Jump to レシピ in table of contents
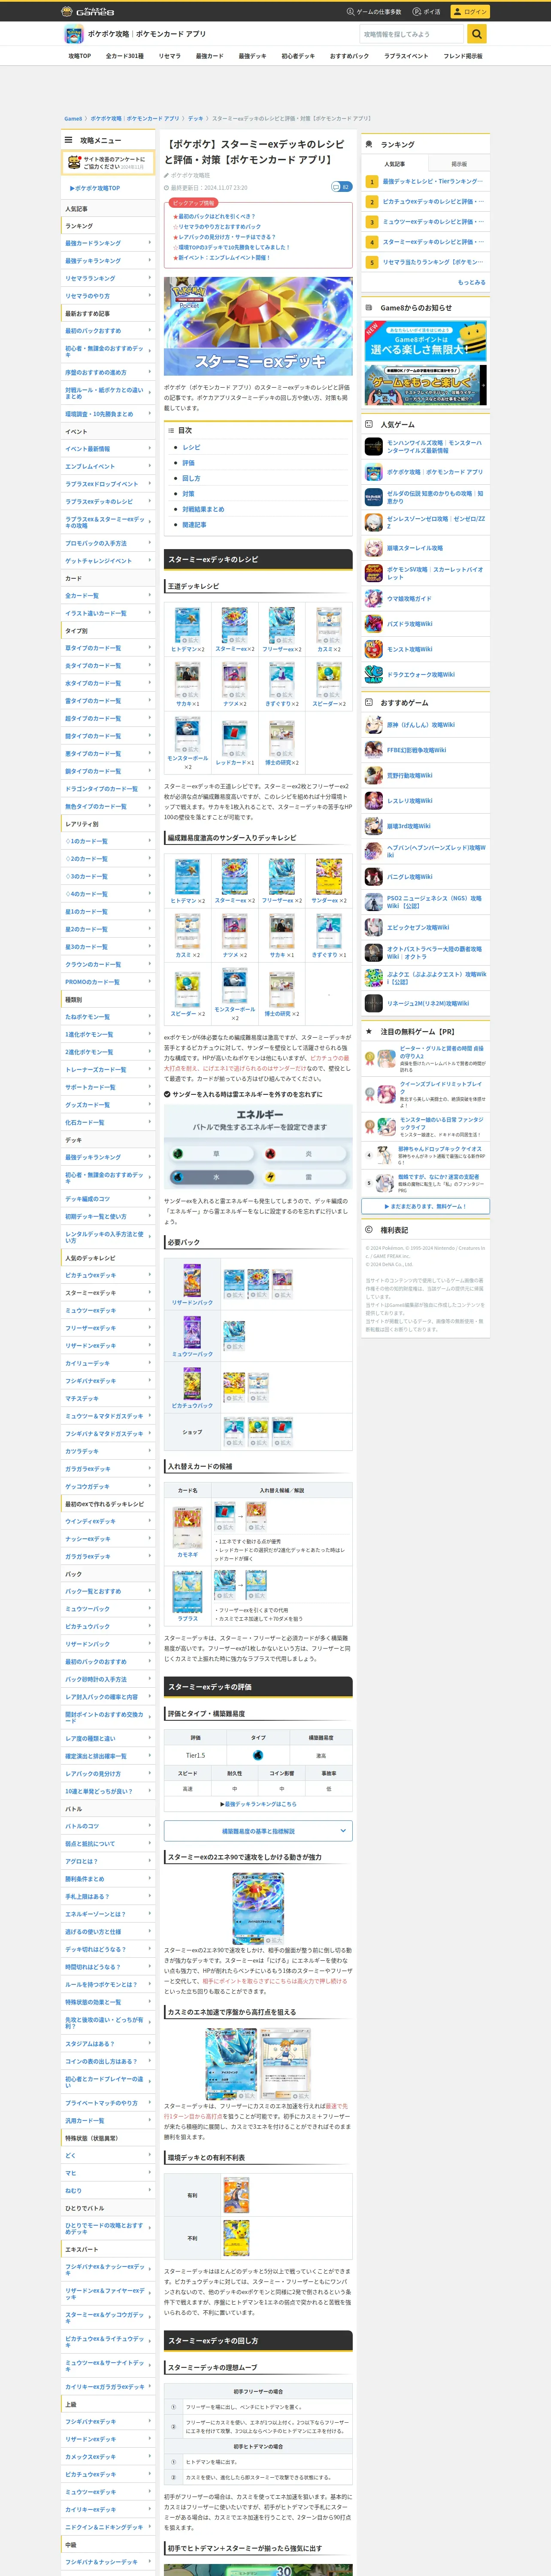This screenshot has width=551, height=2576. (191, 447)
